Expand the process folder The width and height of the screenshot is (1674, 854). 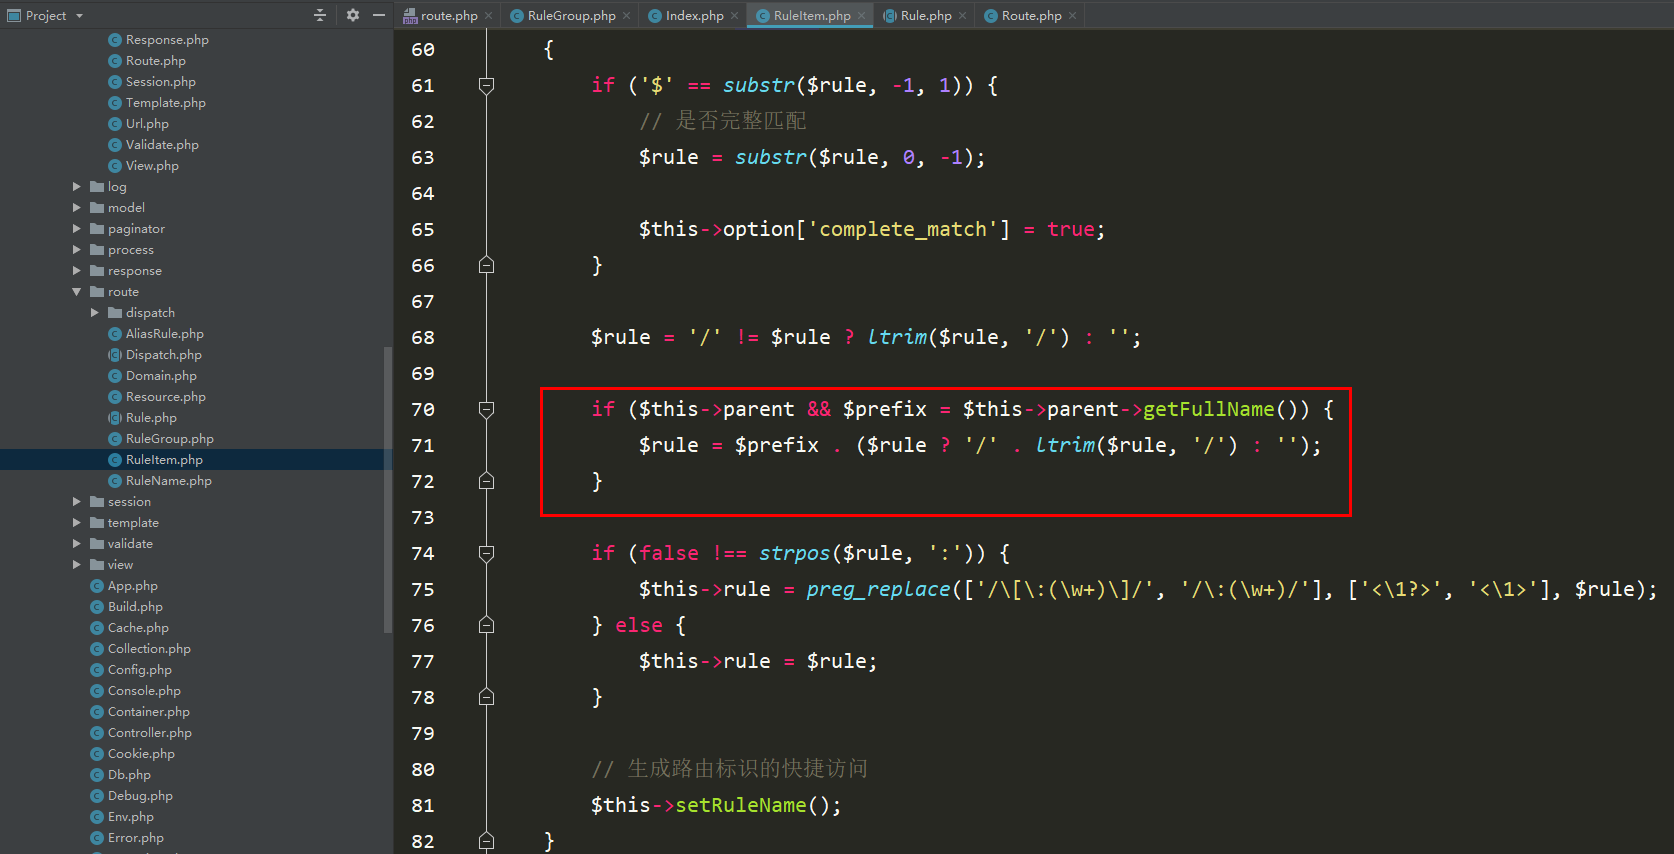pyautogui.click(x=77, y=250)
